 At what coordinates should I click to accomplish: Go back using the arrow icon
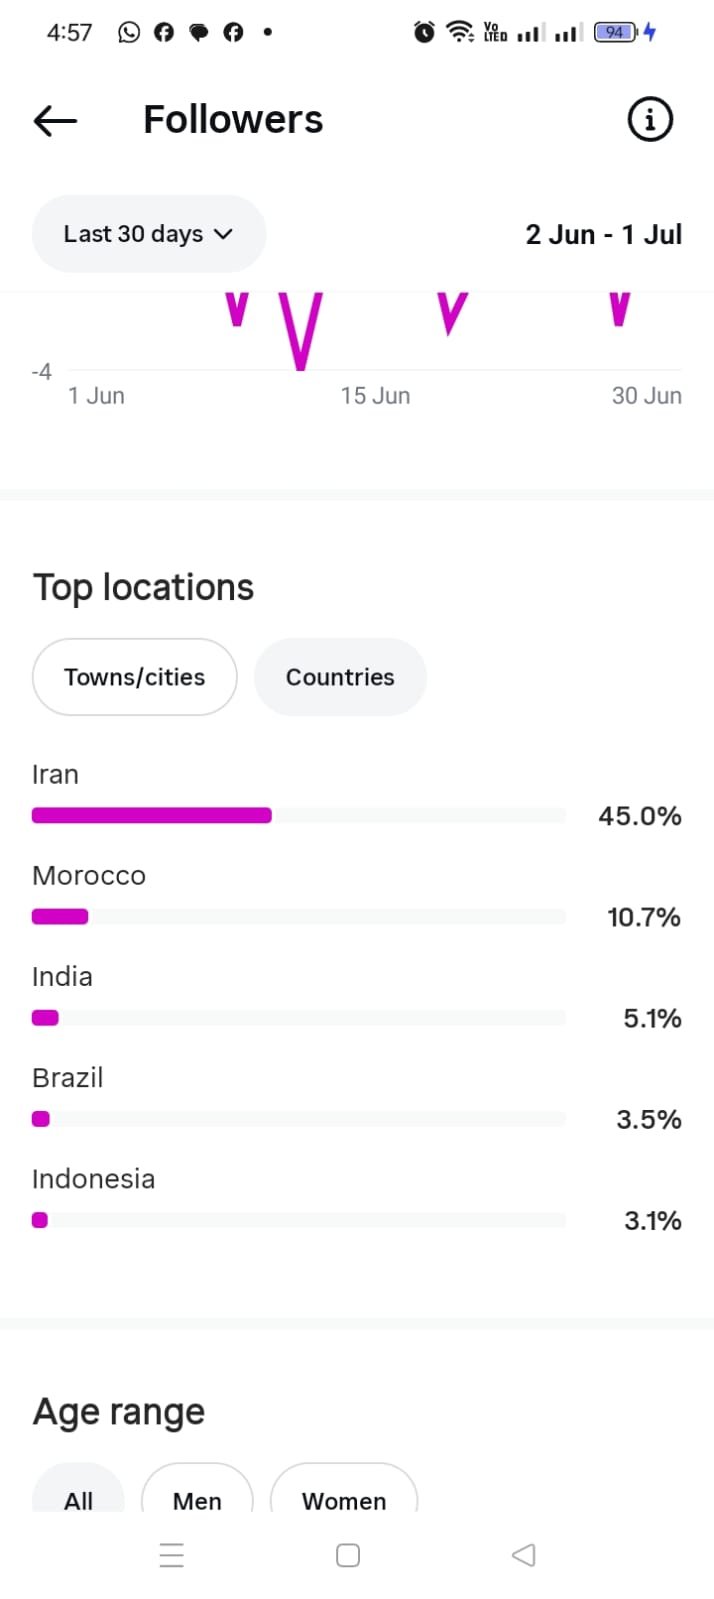(55, 121)
